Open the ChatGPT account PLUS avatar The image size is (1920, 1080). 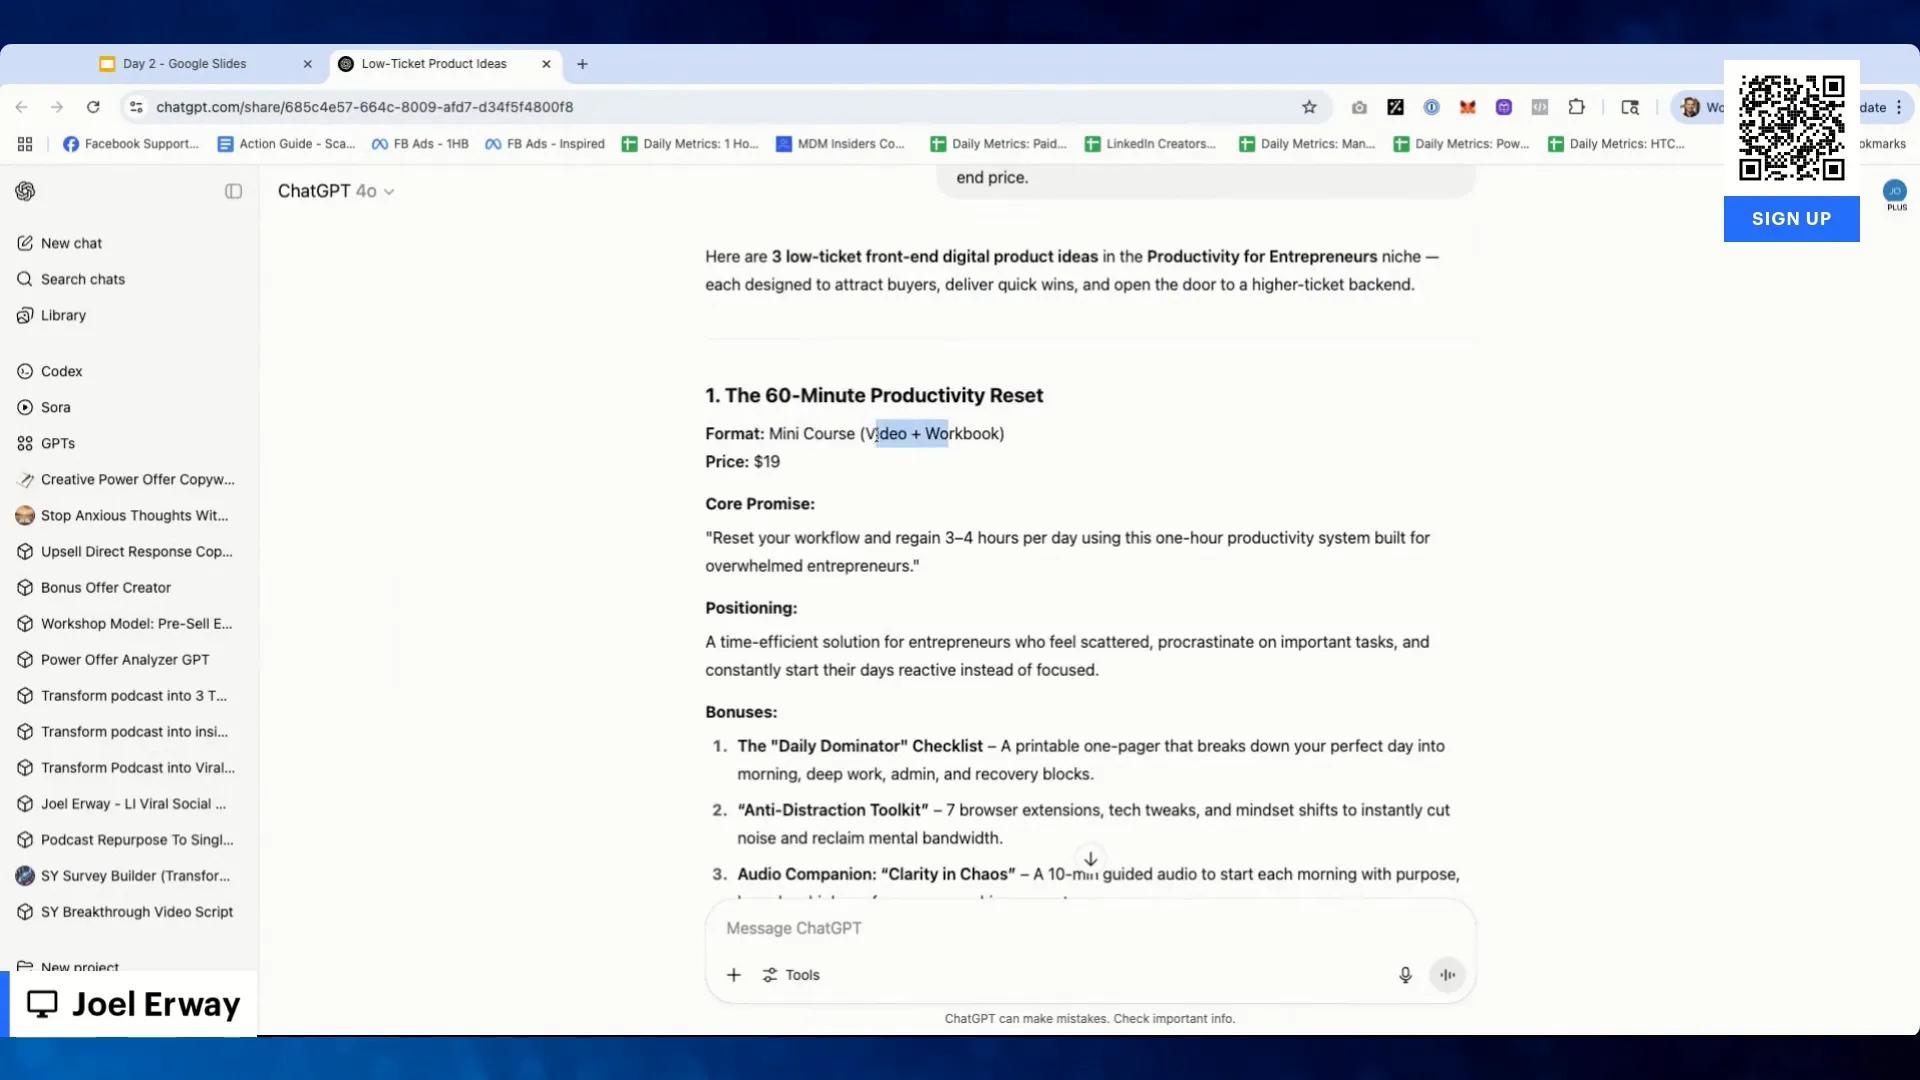tap(1895, 193)
